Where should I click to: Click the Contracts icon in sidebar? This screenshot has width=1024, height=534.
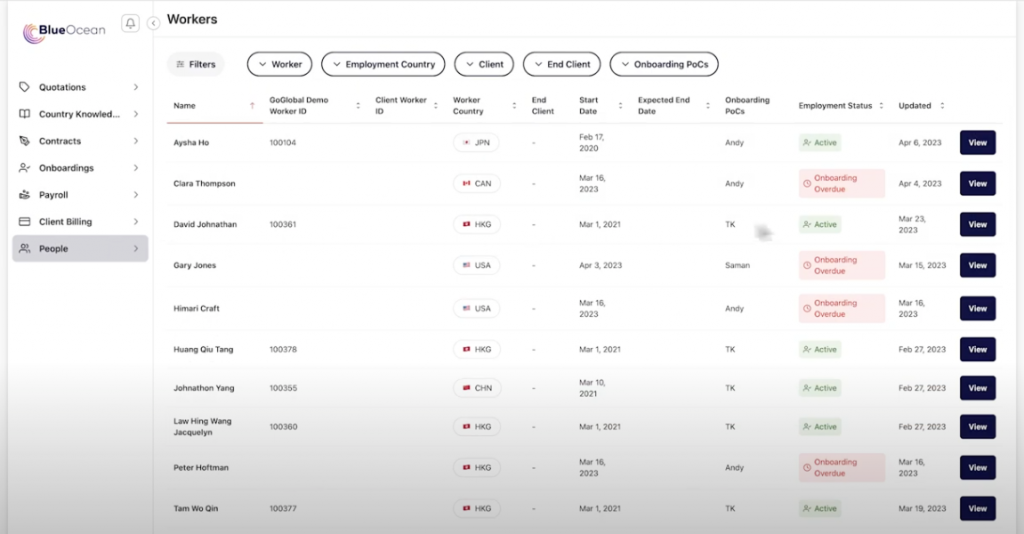coord(24,141)
